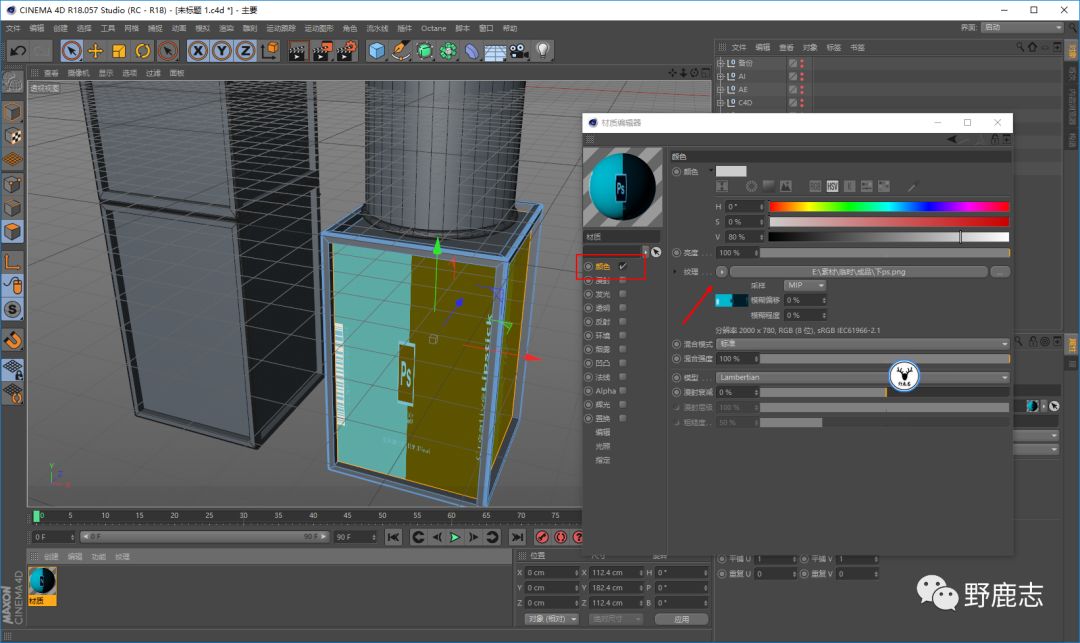
Task: Open the 文件 menu in menu bar
Action: click(x=12, y=28)
